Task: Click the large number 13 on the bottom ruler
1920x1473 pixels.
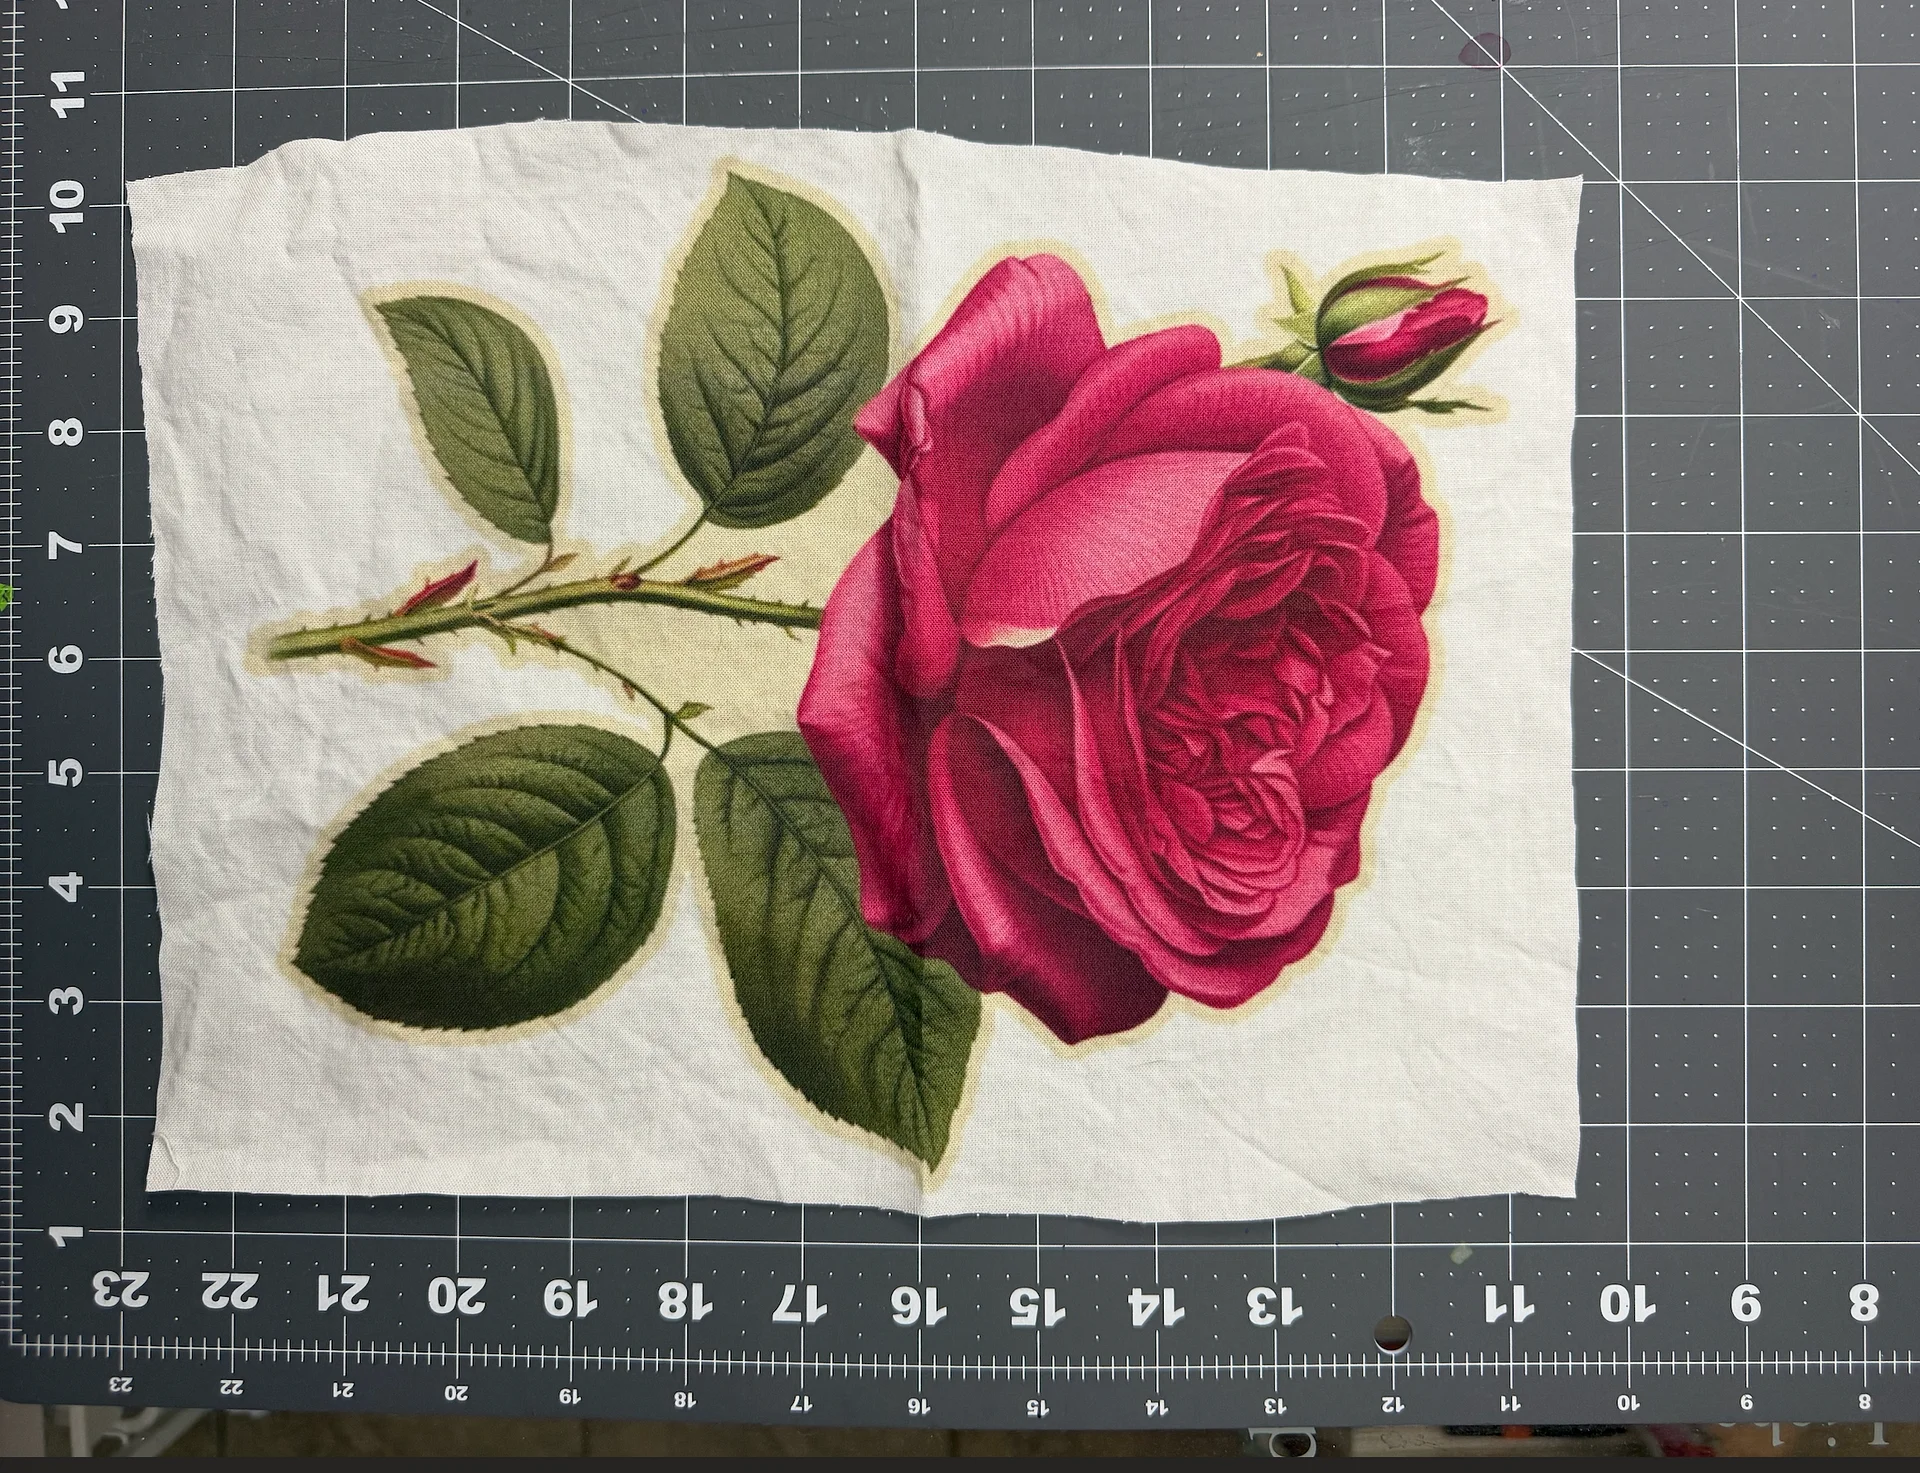Action: (1275, 1304)
